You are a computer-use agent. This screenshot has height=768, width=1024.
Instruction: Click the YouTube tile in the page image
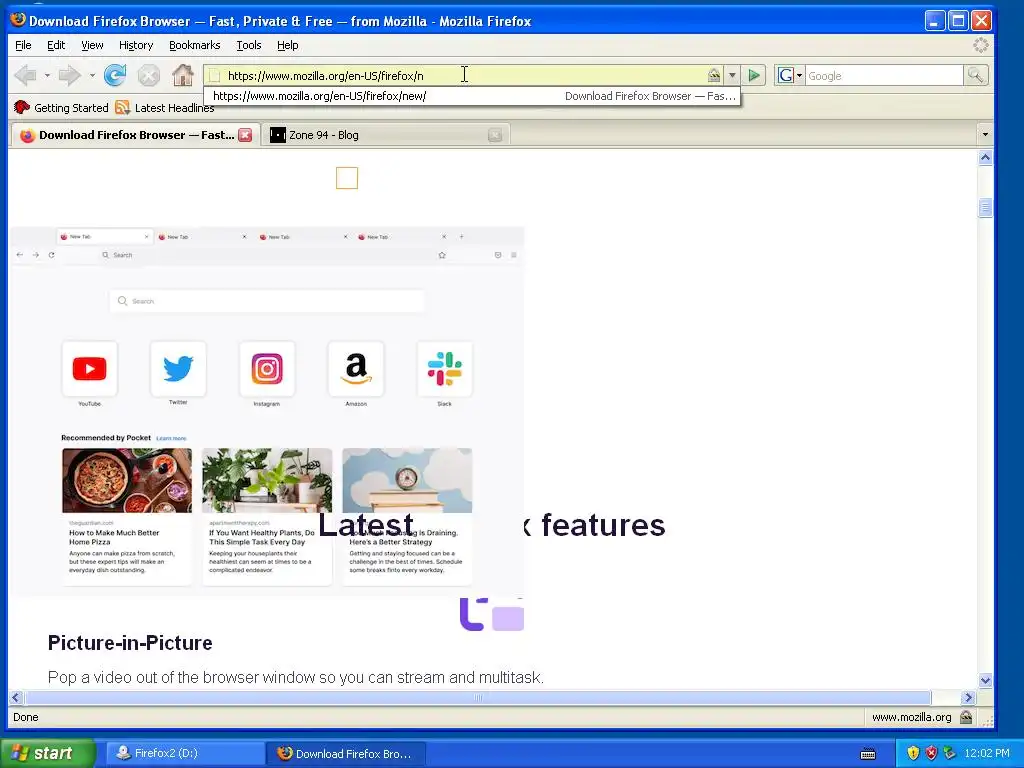tap(89, 369)
